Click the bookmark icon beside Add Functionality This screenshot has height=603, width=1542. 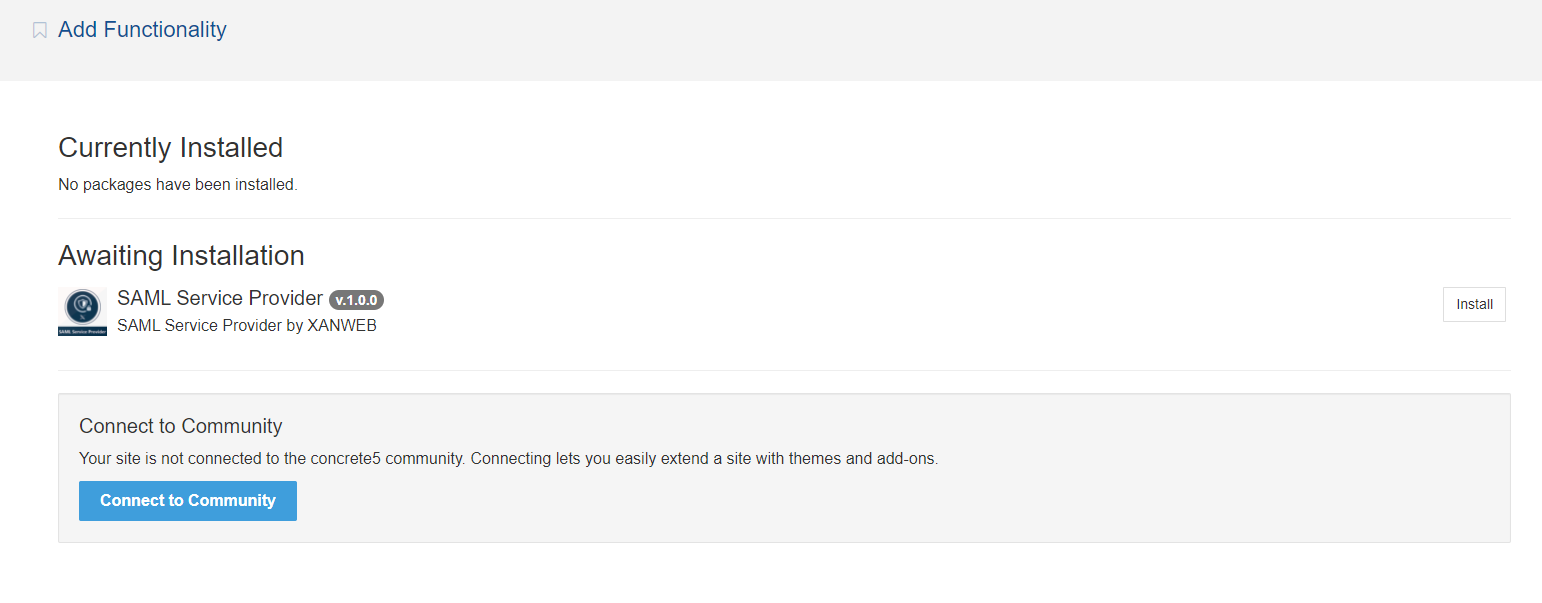[40, 31]
